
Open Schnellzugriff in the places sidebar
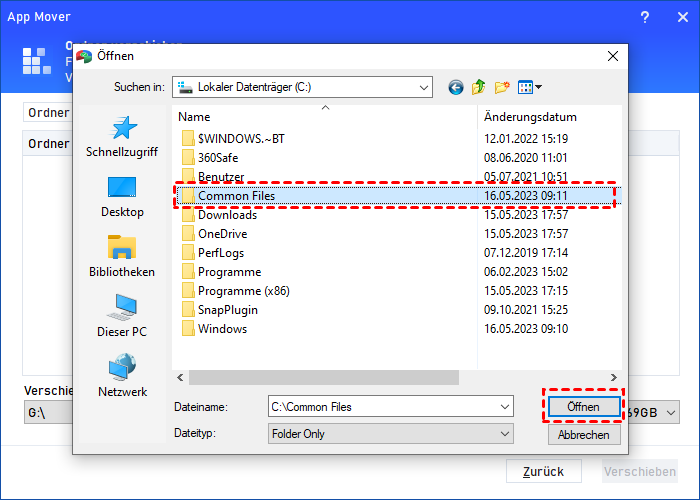pyautogui.click(x=122, y=137)
